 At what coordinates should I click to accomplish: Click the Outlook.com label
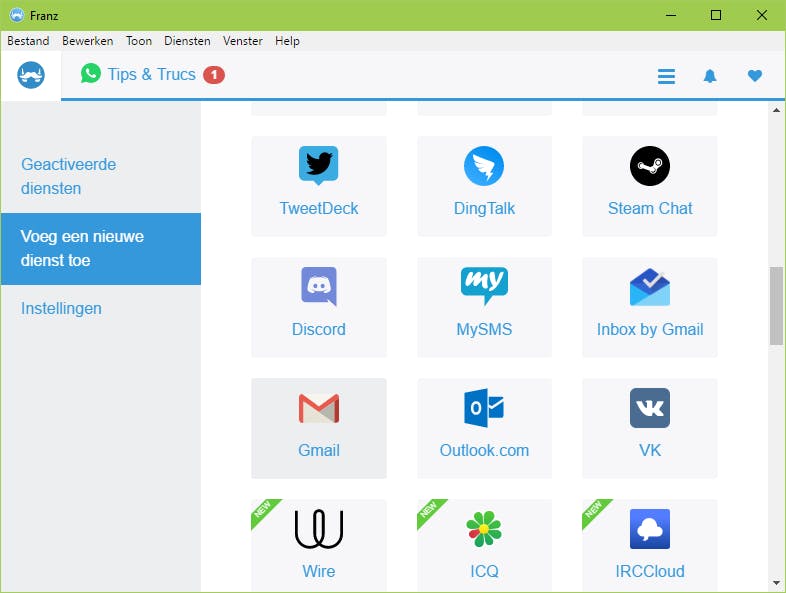point(484,450)
